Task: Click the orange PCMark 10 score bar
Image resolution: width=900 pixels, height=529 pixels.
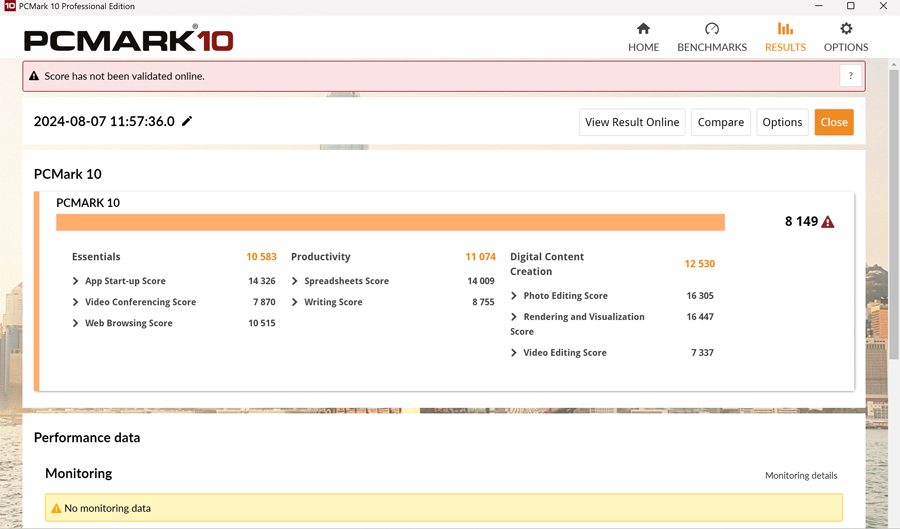Action: (390, 222)
